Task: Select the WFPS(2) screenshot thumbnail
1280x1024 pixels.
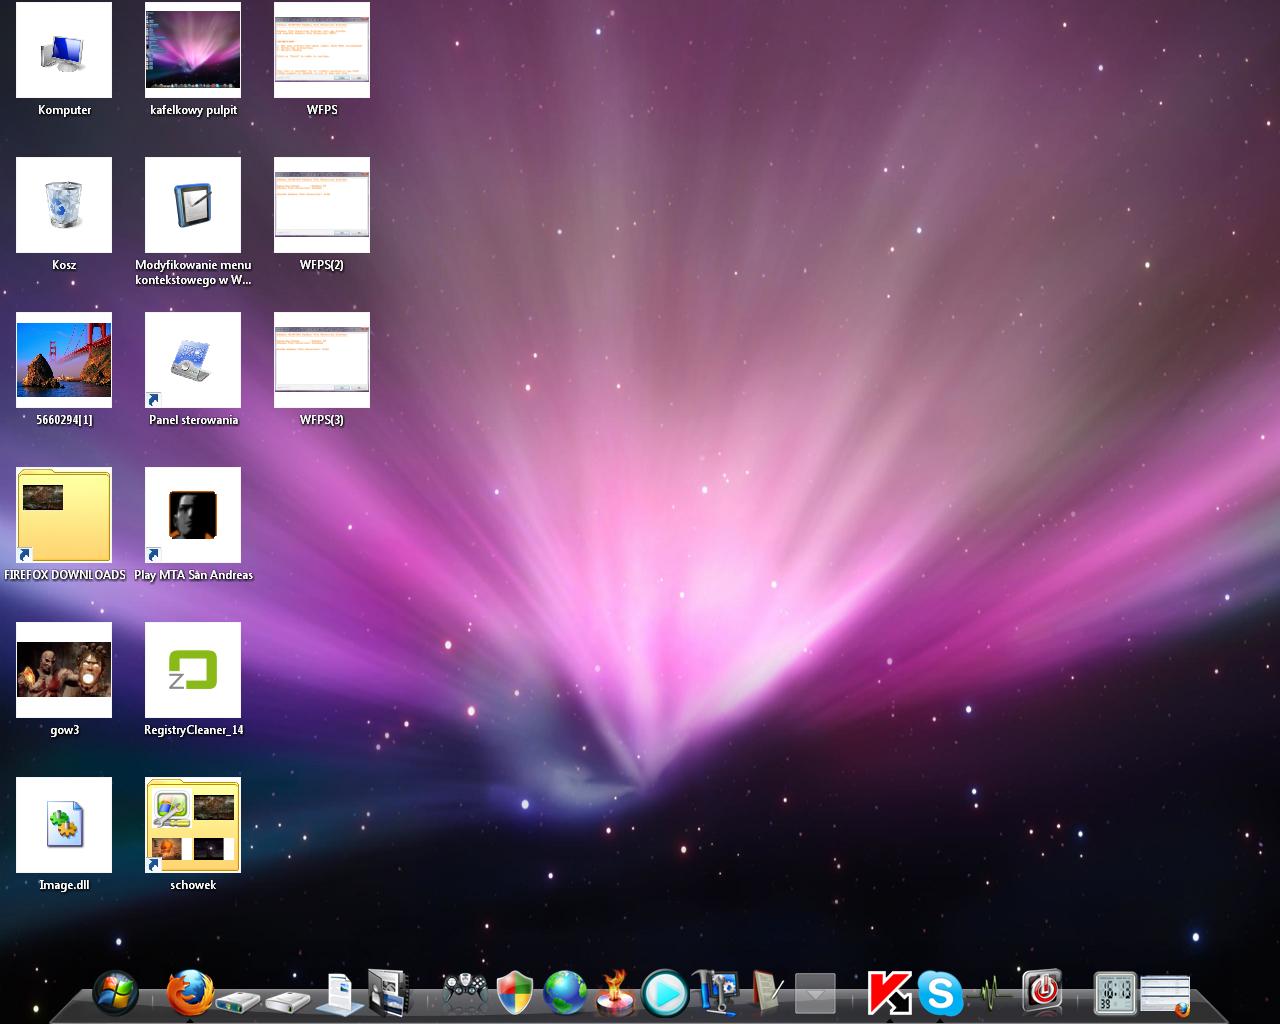Action: click(322, 205)
